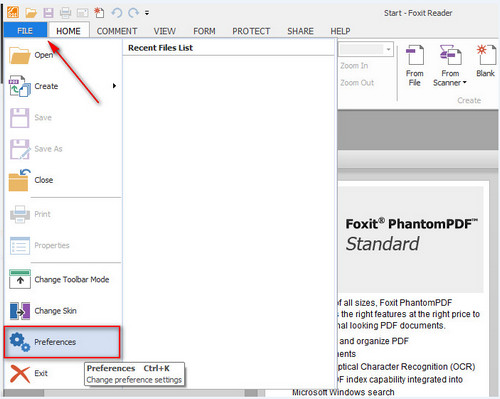500x399 pixels.
Task: Choose Open in the File menu
Action: 63,55
